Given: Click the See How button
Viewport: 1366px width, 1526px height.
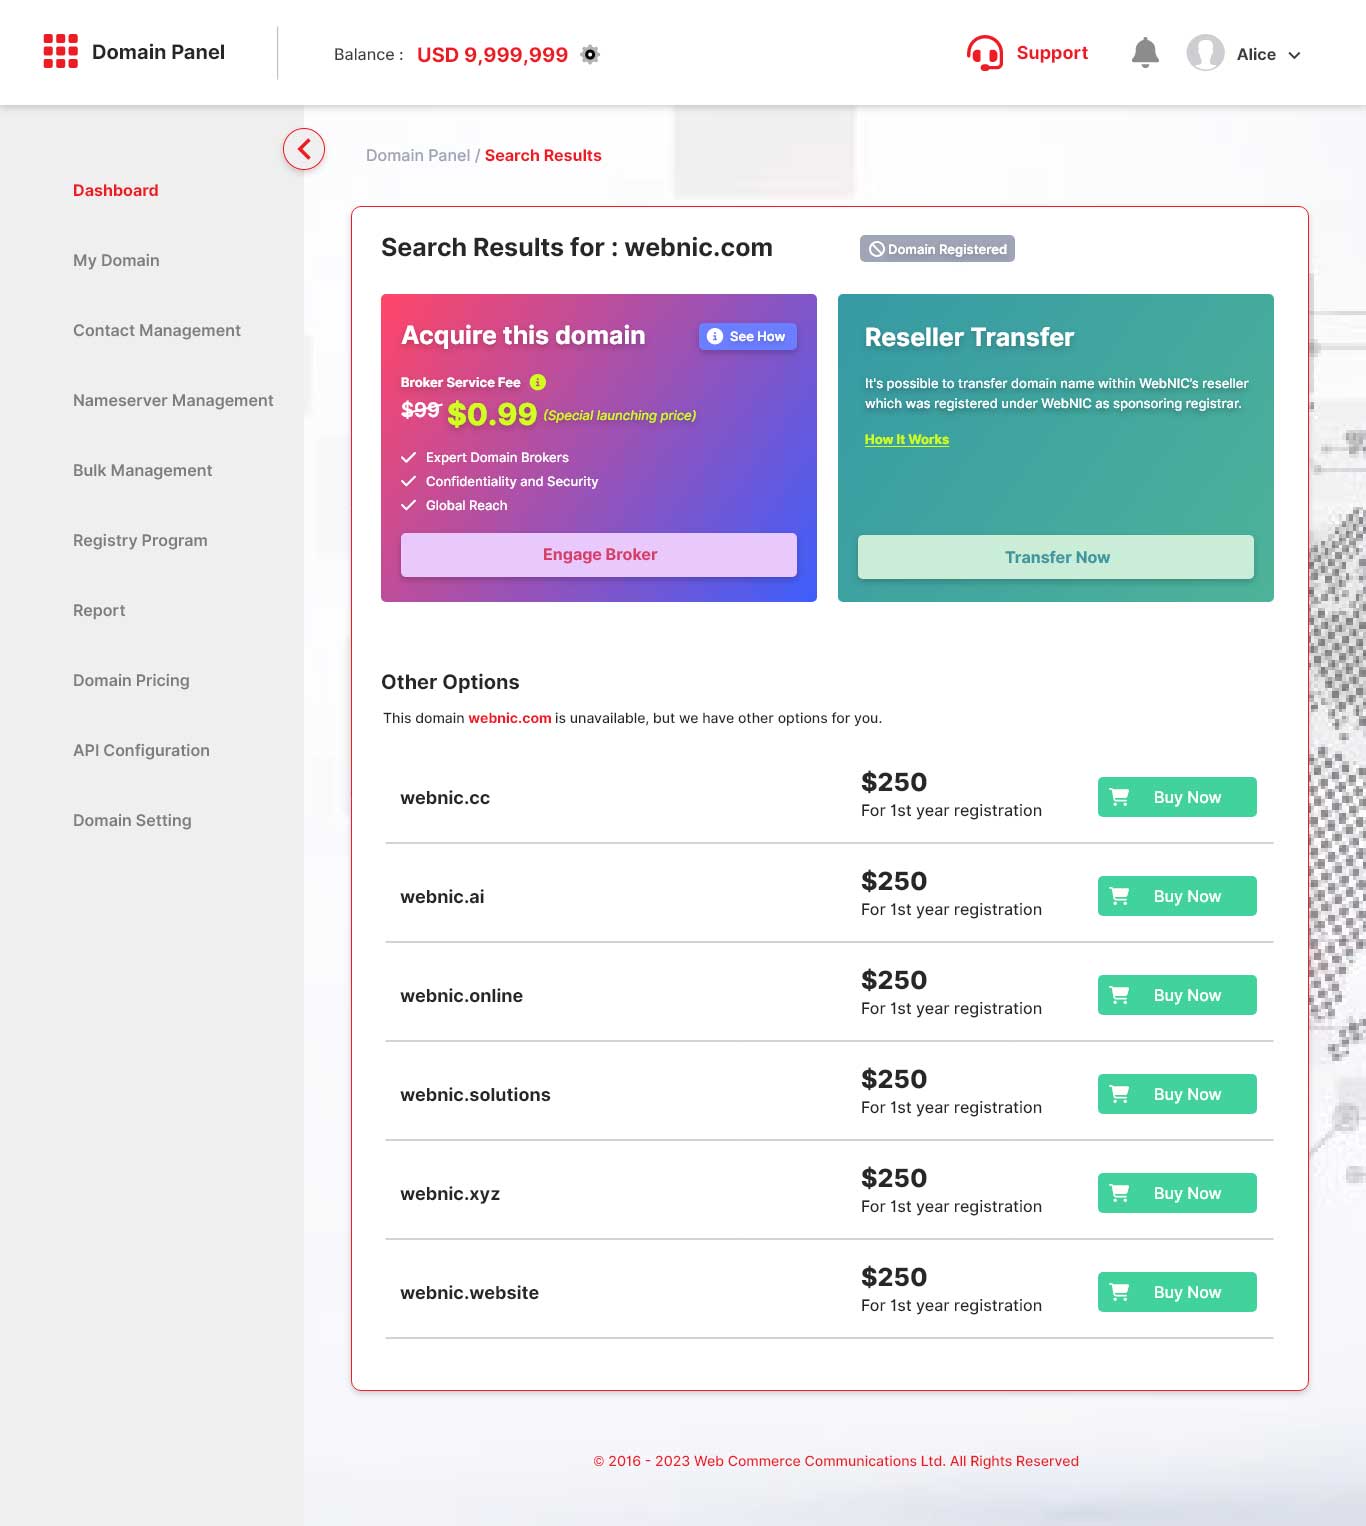Looking at the screenshot, I should coord(748,336).
